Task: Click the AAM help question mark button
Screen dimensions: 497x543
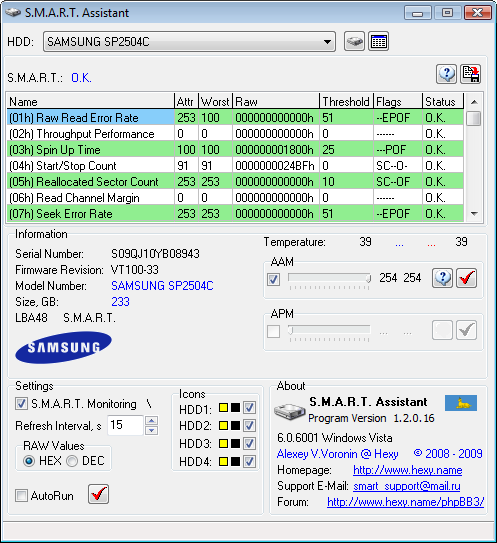Action: pos(442,278)
